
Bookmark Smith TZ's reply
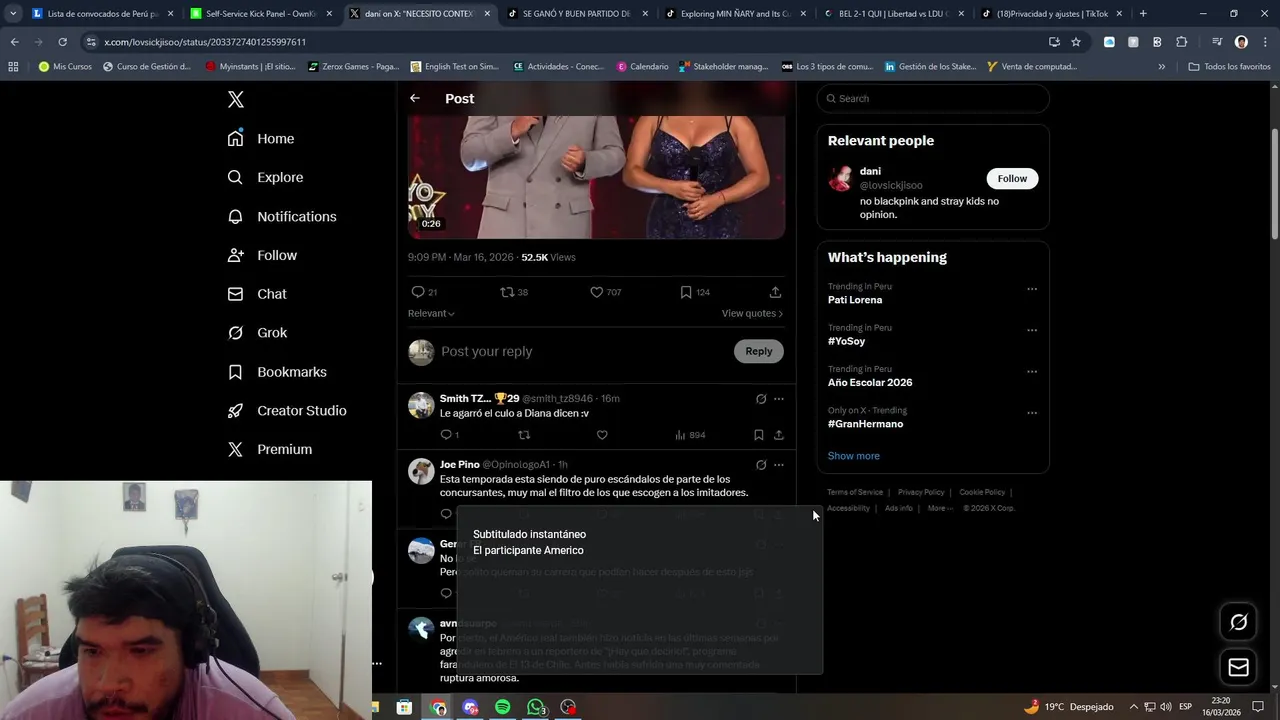pos(759,435)
